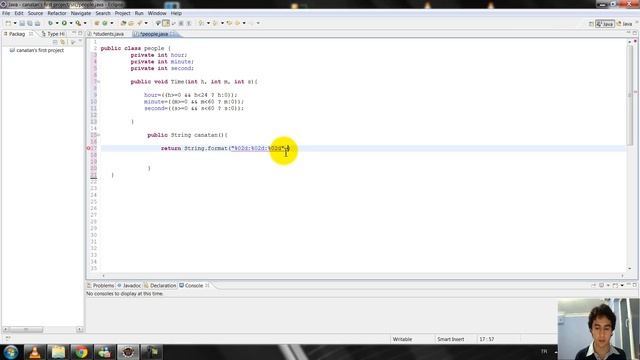Image resolution: width=640 pixels, height=360 pixels.
Task: Open the Source menu
Action: [35, 13]
